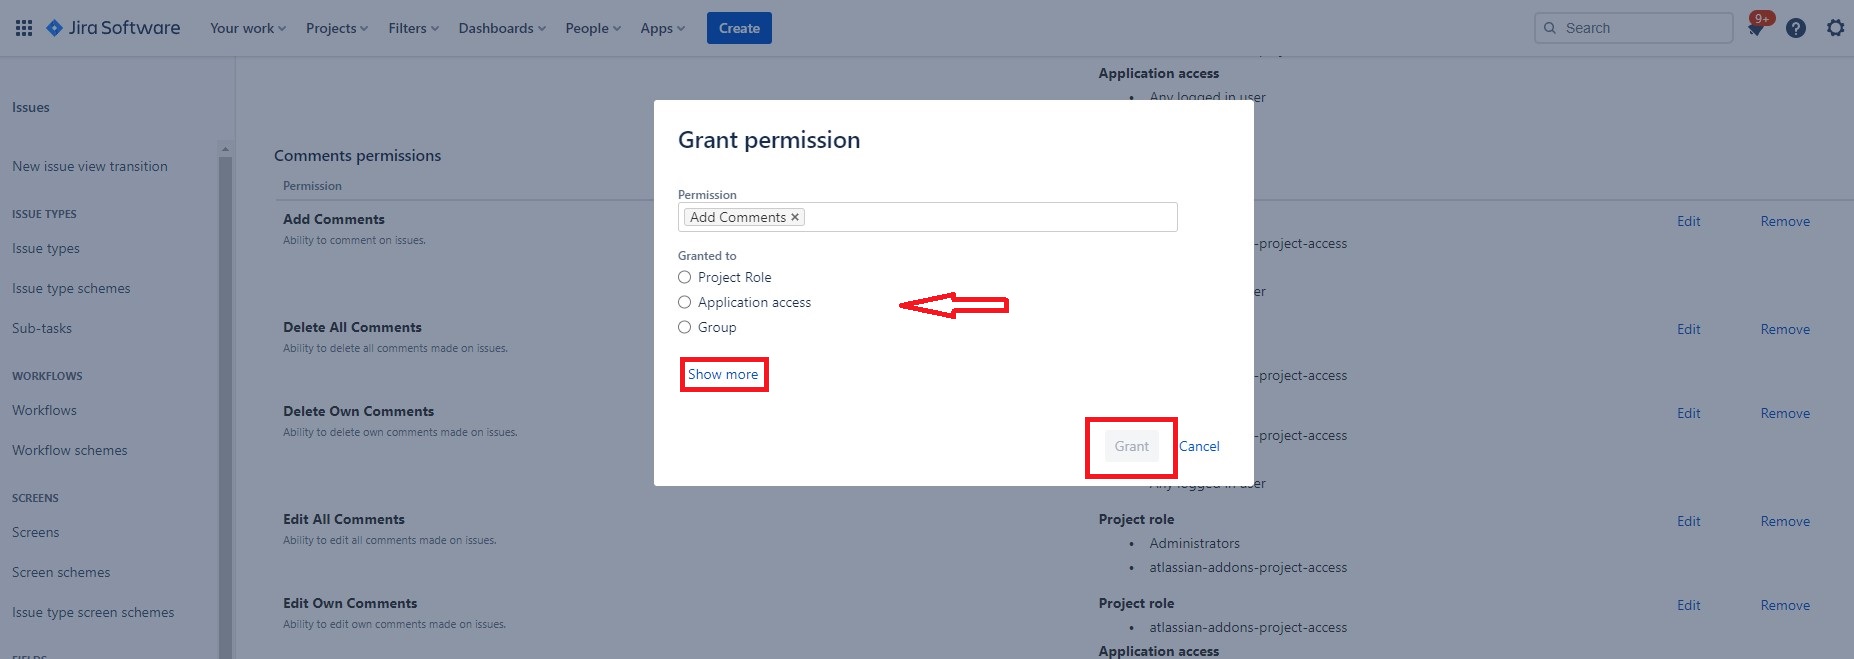Open the Filters menu

pos(413,28)
